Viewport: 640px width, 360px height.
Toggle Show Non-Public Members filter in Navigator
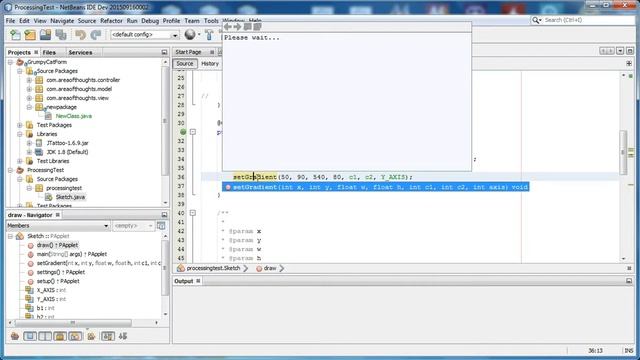pos(60,336)
